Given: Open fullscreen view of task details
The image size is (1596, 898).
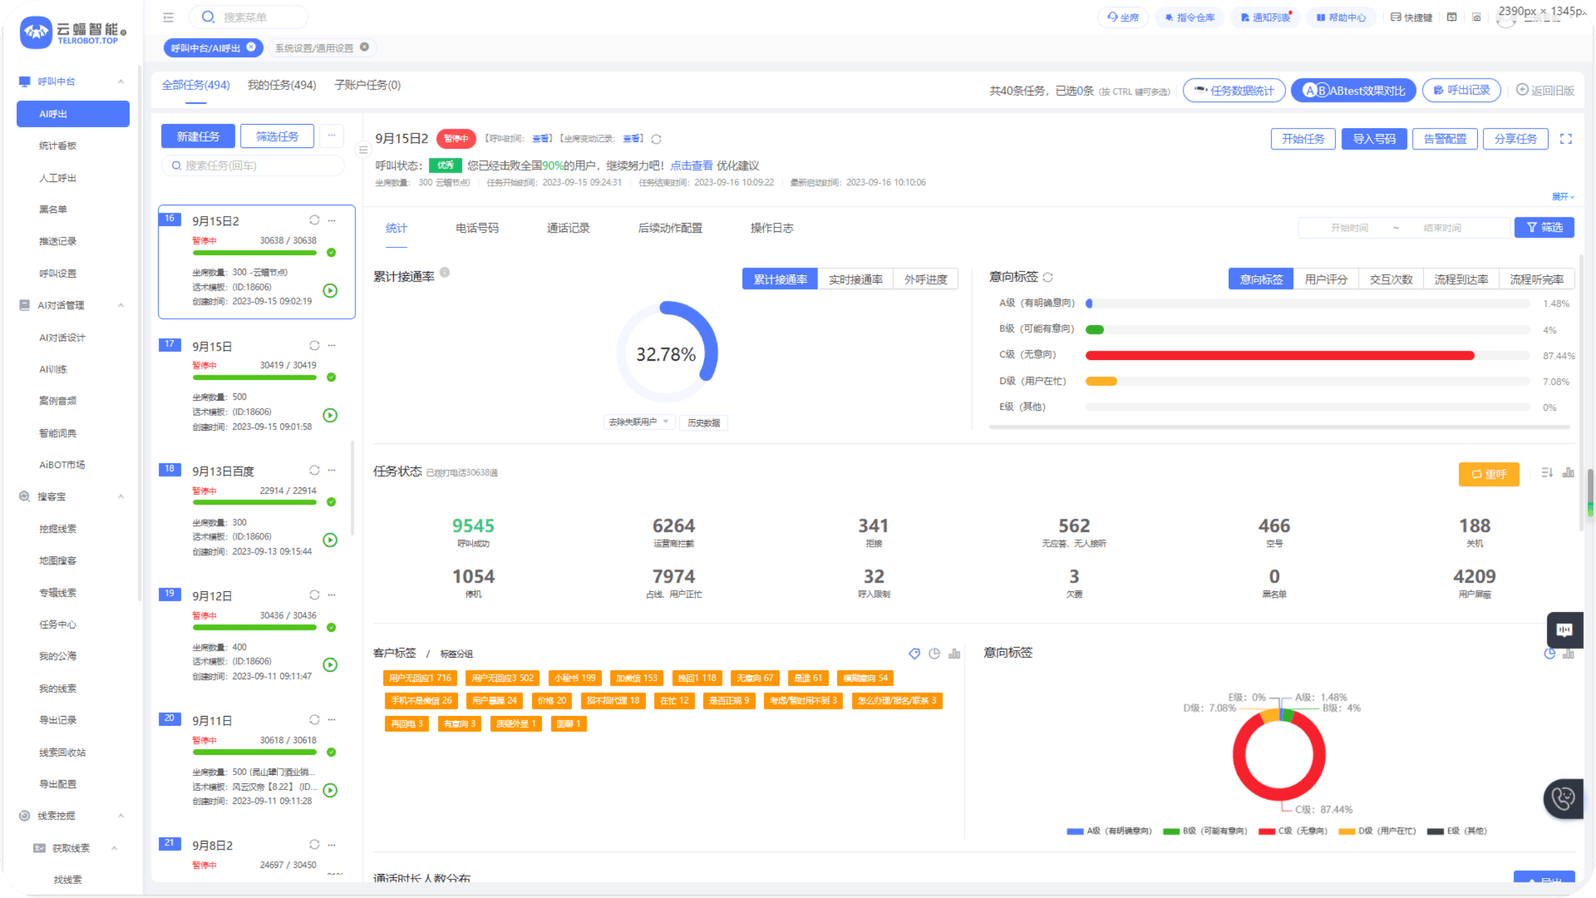Looking at the screenshot, I should [1566, 139].
